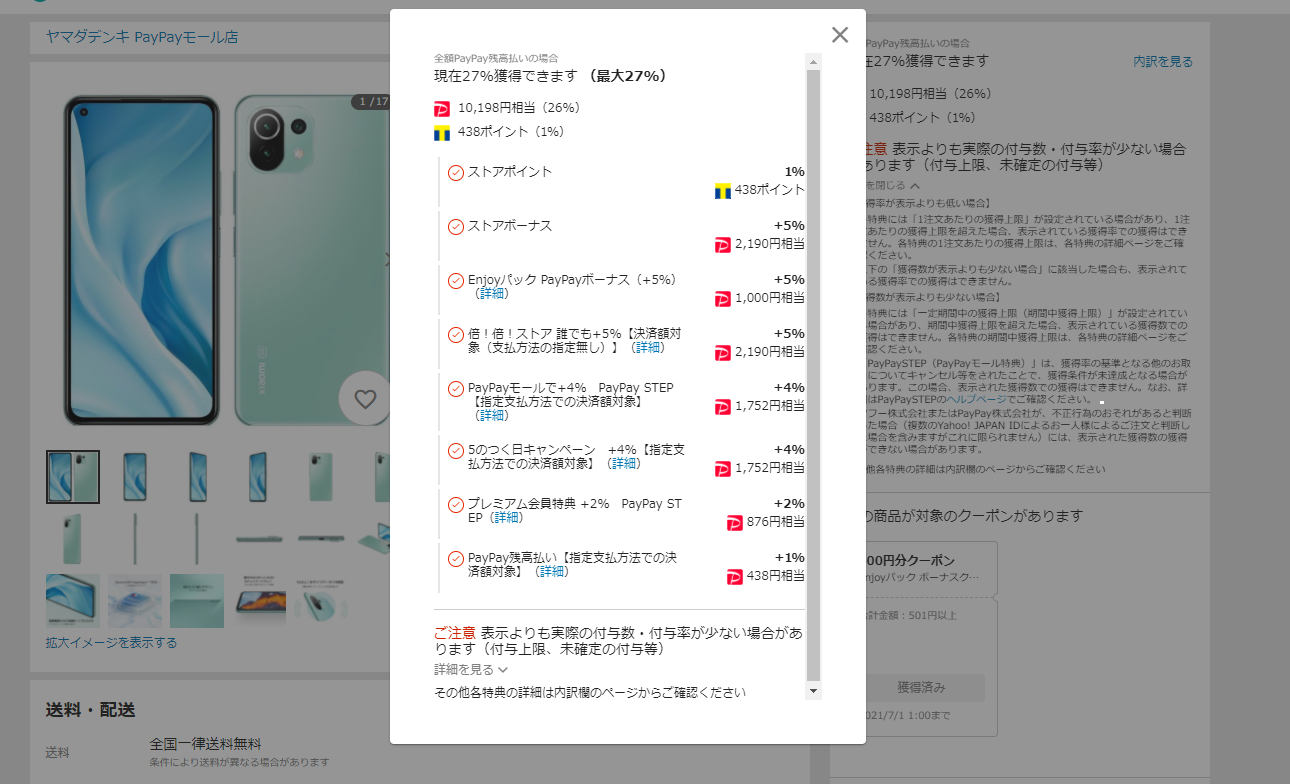Click T-point icon in ストアポイント row
1290x784 pixels.
pyautogui.click(x=723, y=190)
